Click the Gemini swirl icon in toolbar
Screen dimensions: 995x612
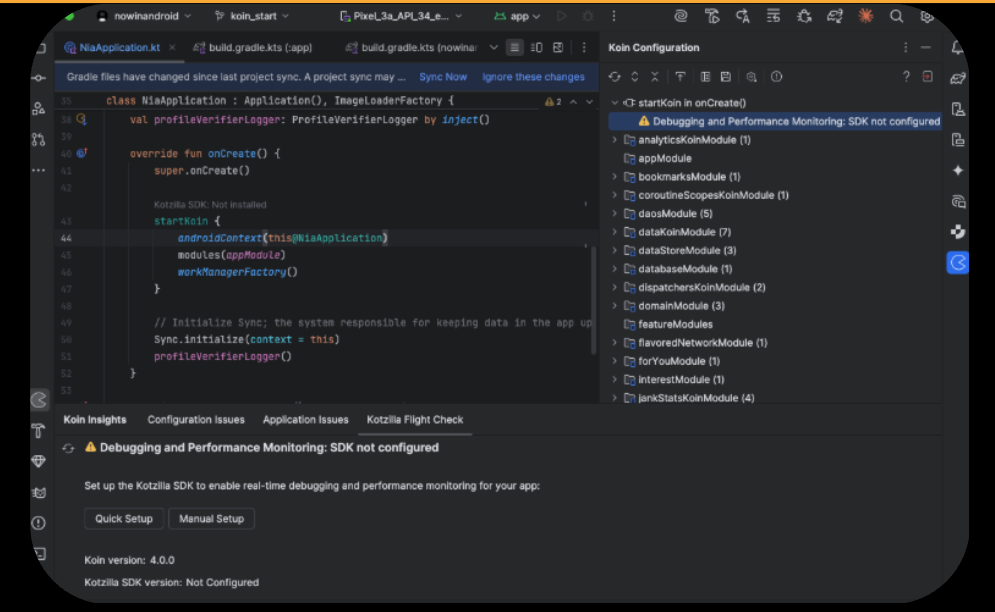pyautogui.click(x=681, y=16)
